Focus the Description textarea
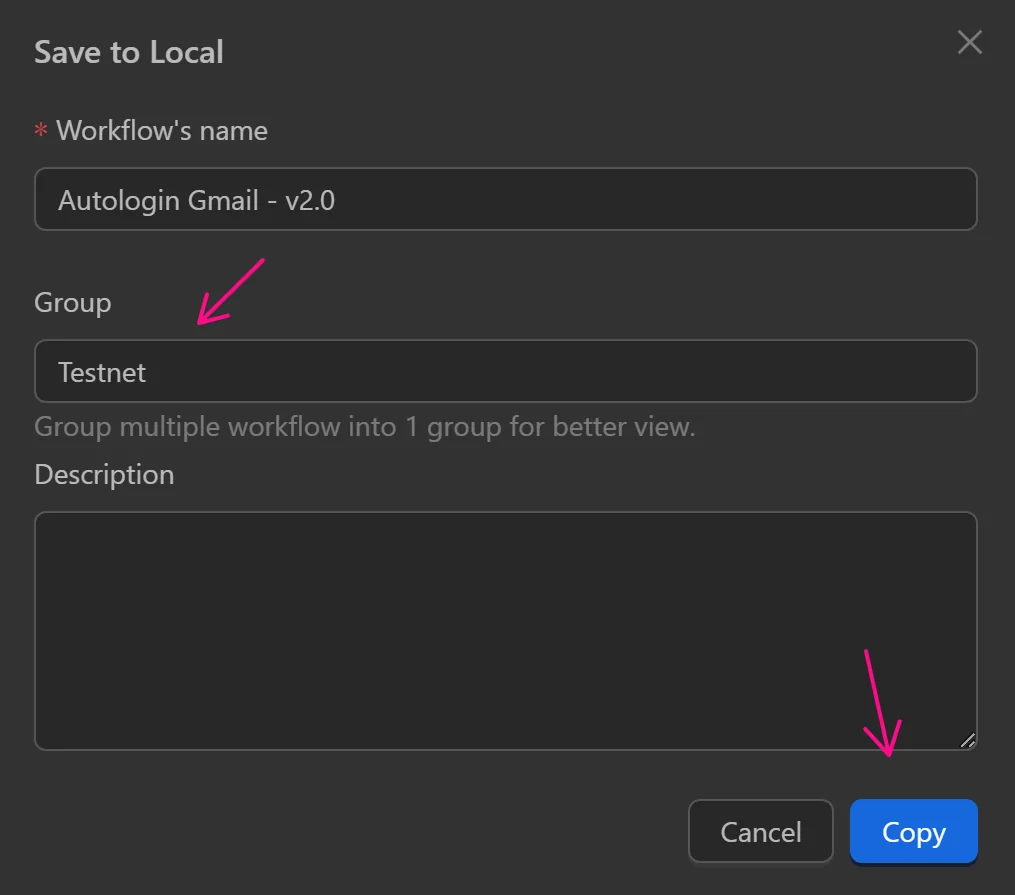This screenshot has height=895, width=1015. click(x=505, y=630)
